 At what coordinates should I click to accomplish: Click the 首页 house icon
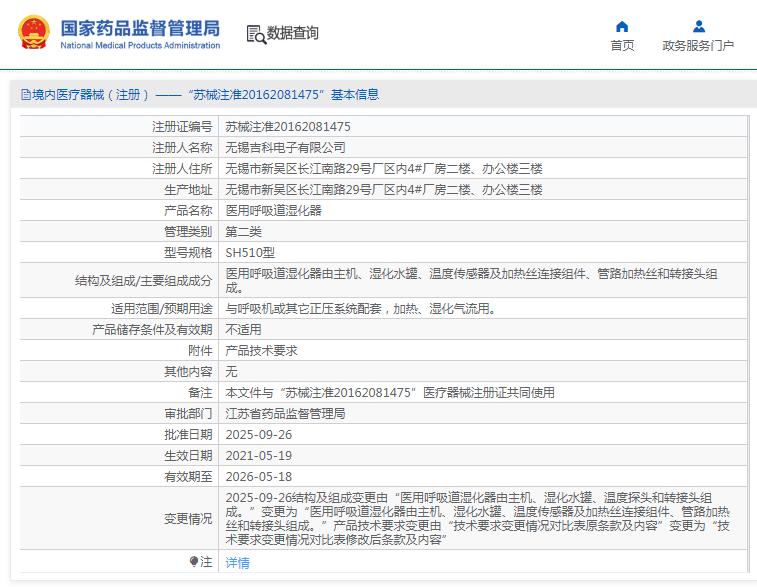point(622,27)
